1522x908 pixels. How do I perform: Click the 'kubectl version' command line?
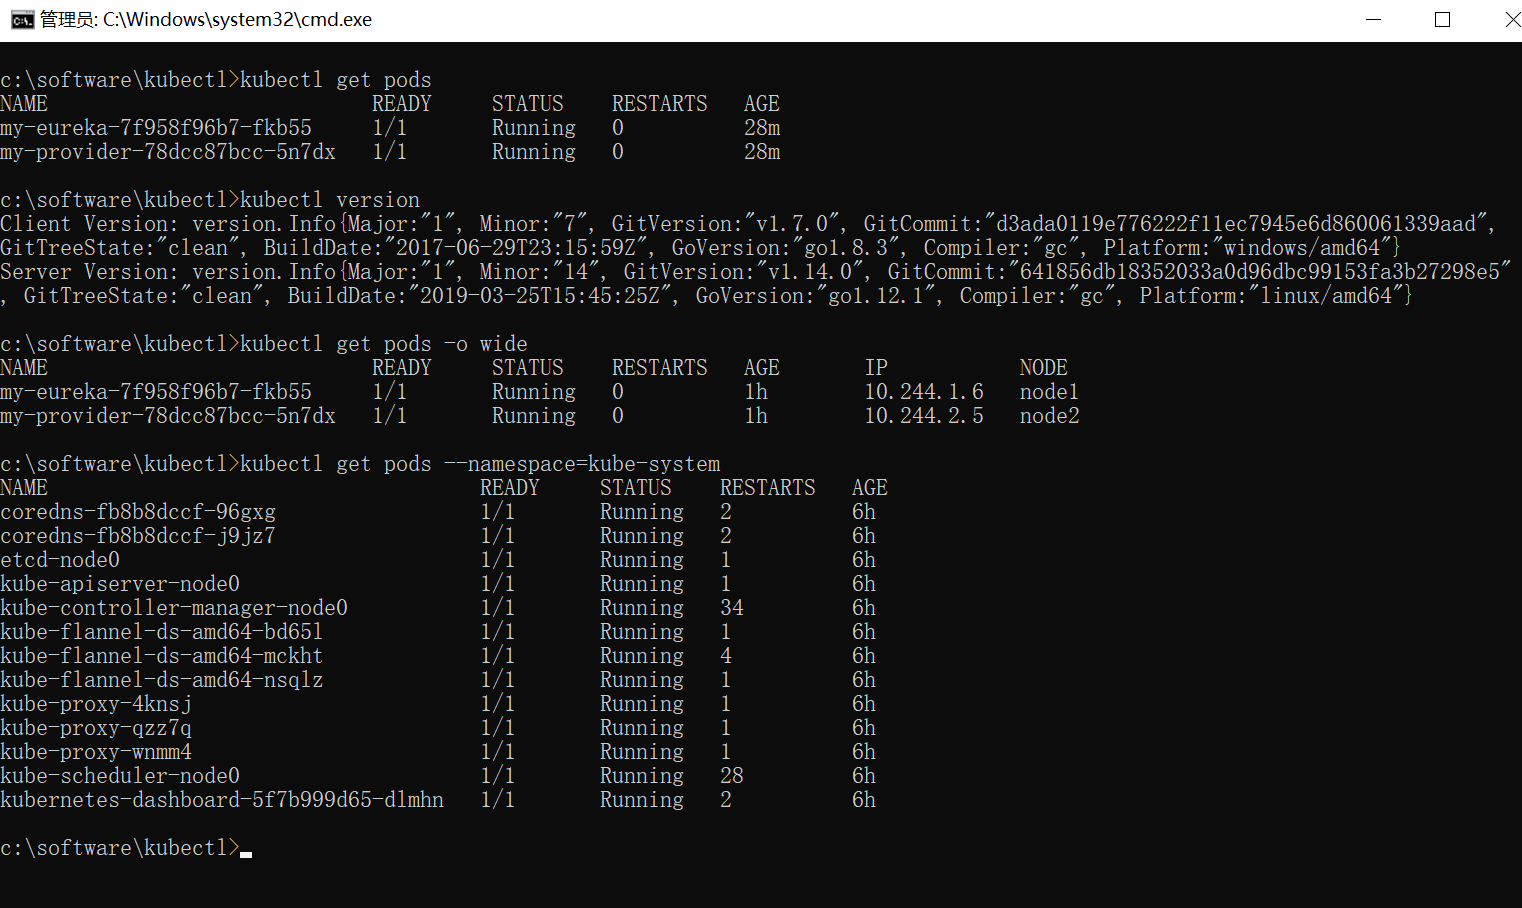click(210, 200)
